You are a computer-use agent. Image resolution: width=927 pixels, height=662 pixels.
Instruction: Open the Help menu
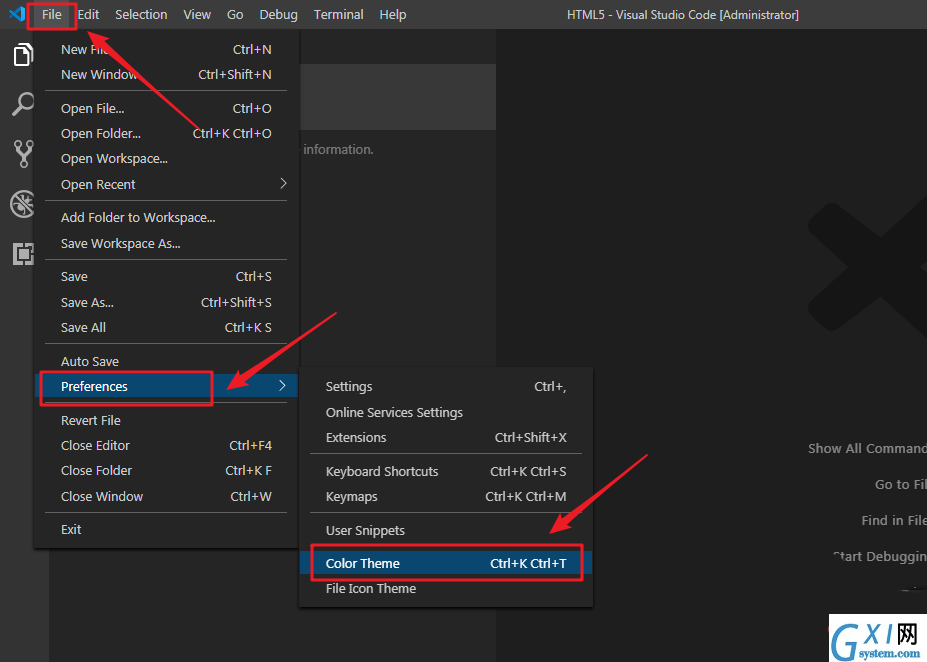(393, 15)
